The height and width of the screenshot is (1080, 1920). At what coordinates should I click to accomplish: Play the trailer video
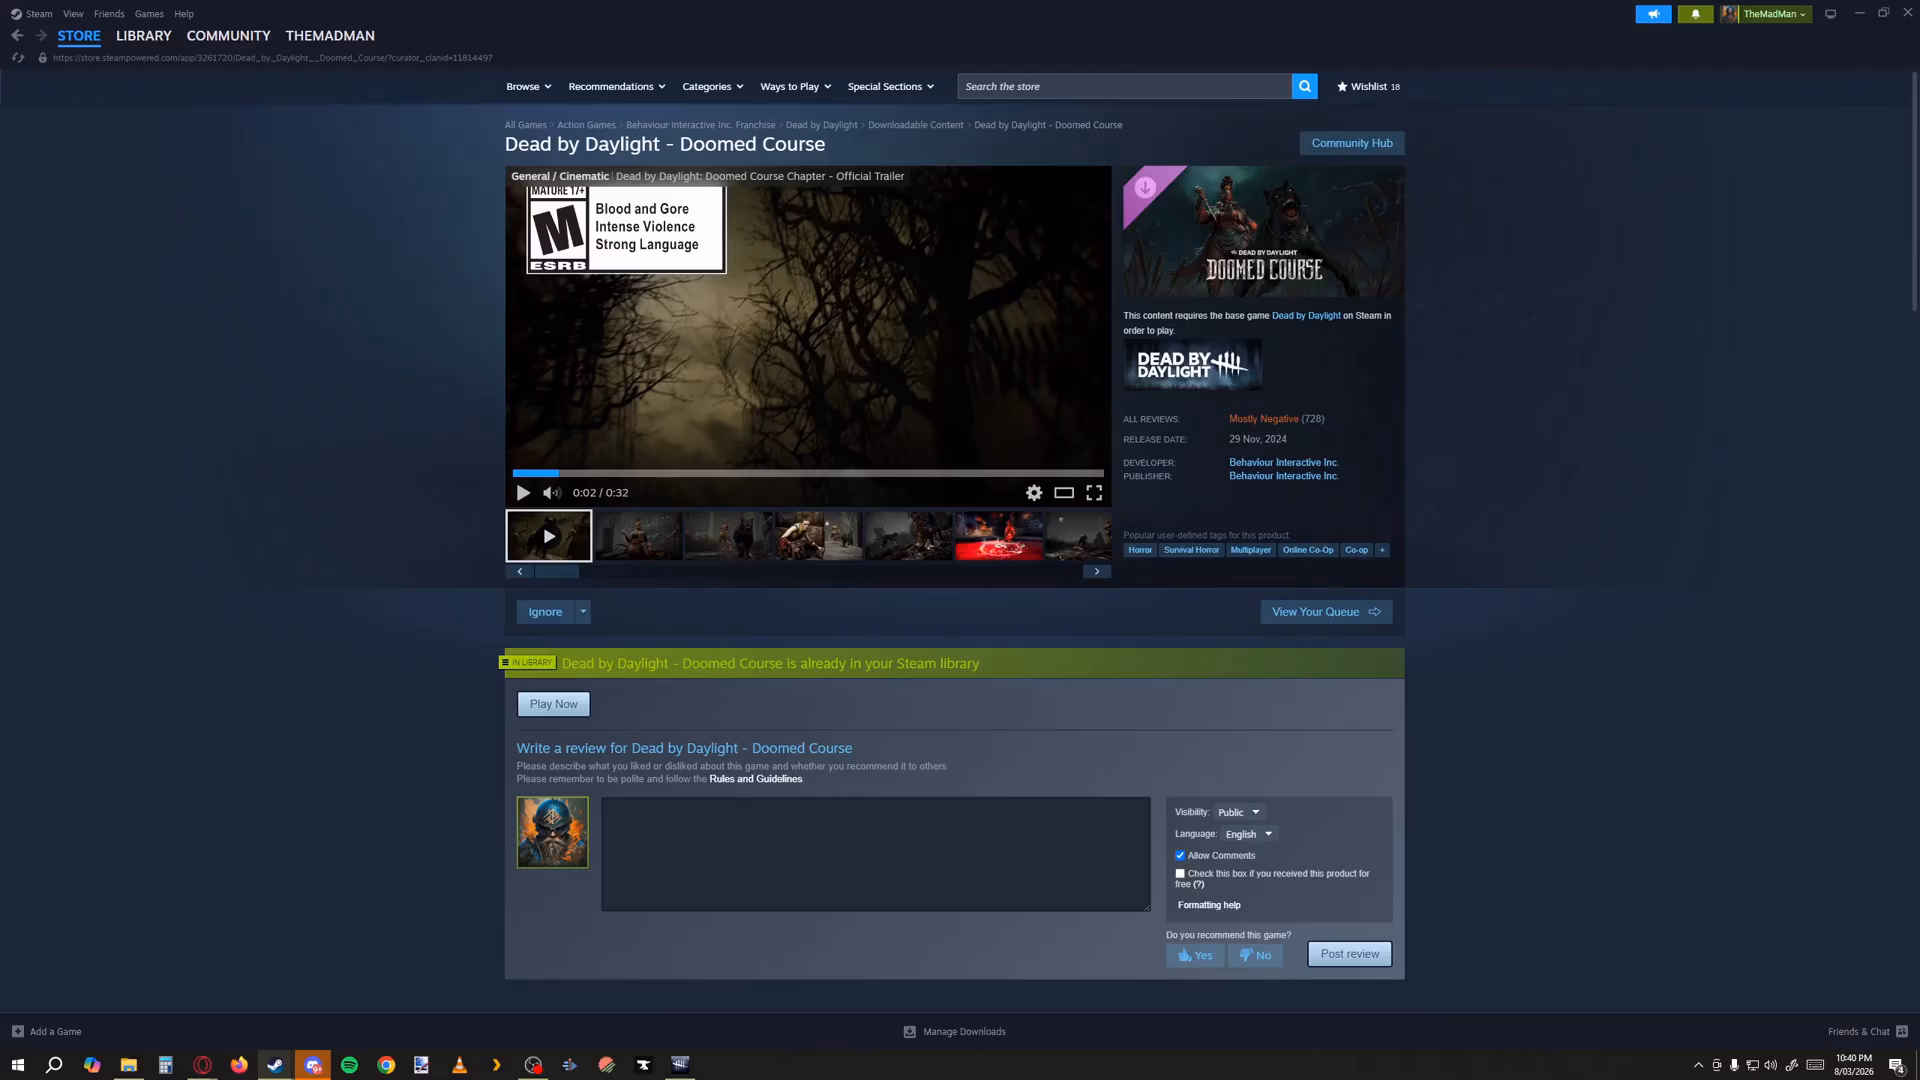[523, 493]
